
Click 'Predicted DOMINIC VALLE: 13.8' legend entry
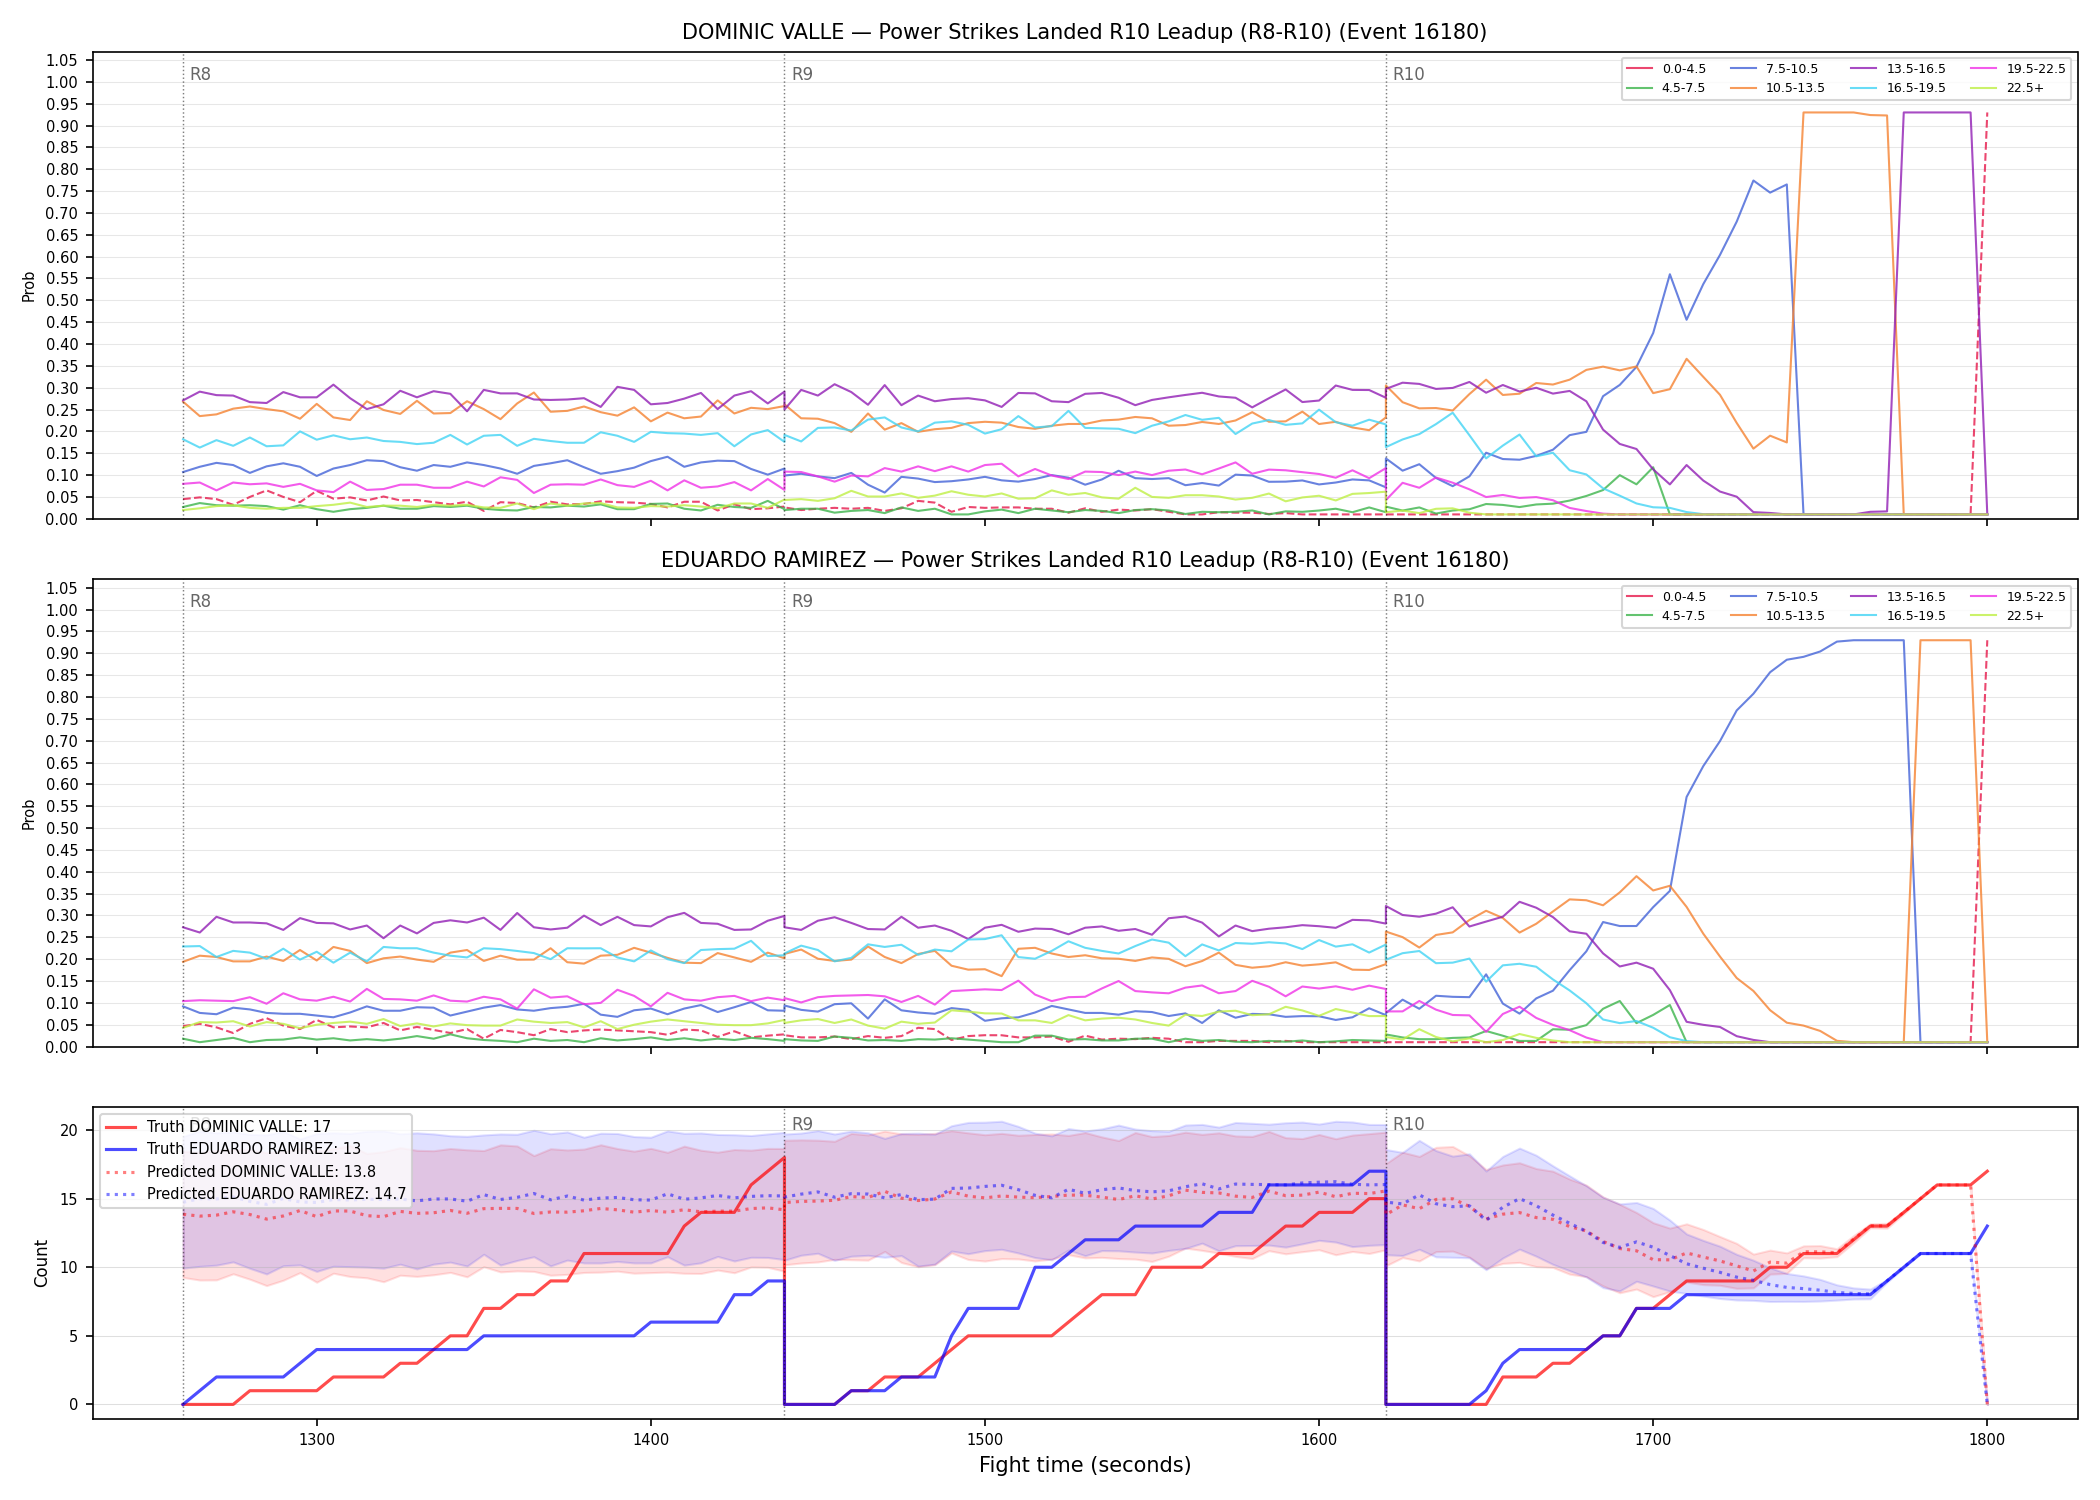(240, 1172)
